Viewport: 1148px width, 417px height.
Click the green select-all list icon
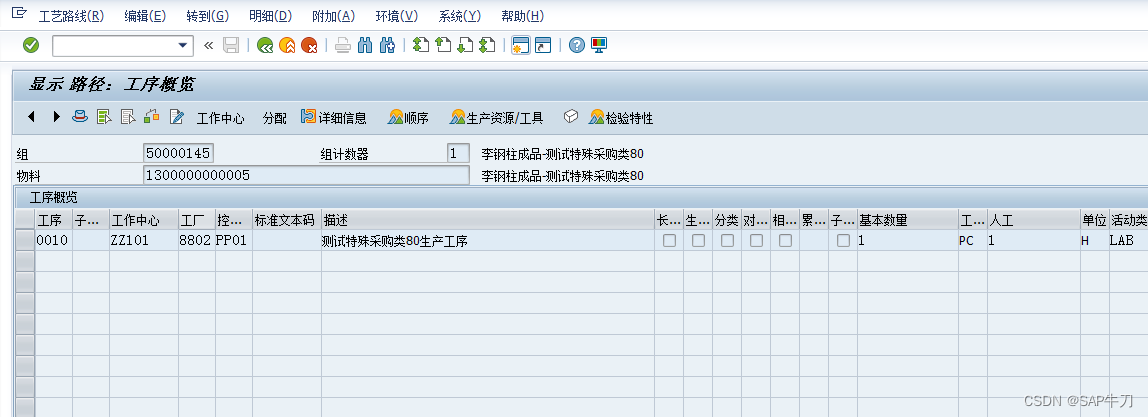point(104,116)
